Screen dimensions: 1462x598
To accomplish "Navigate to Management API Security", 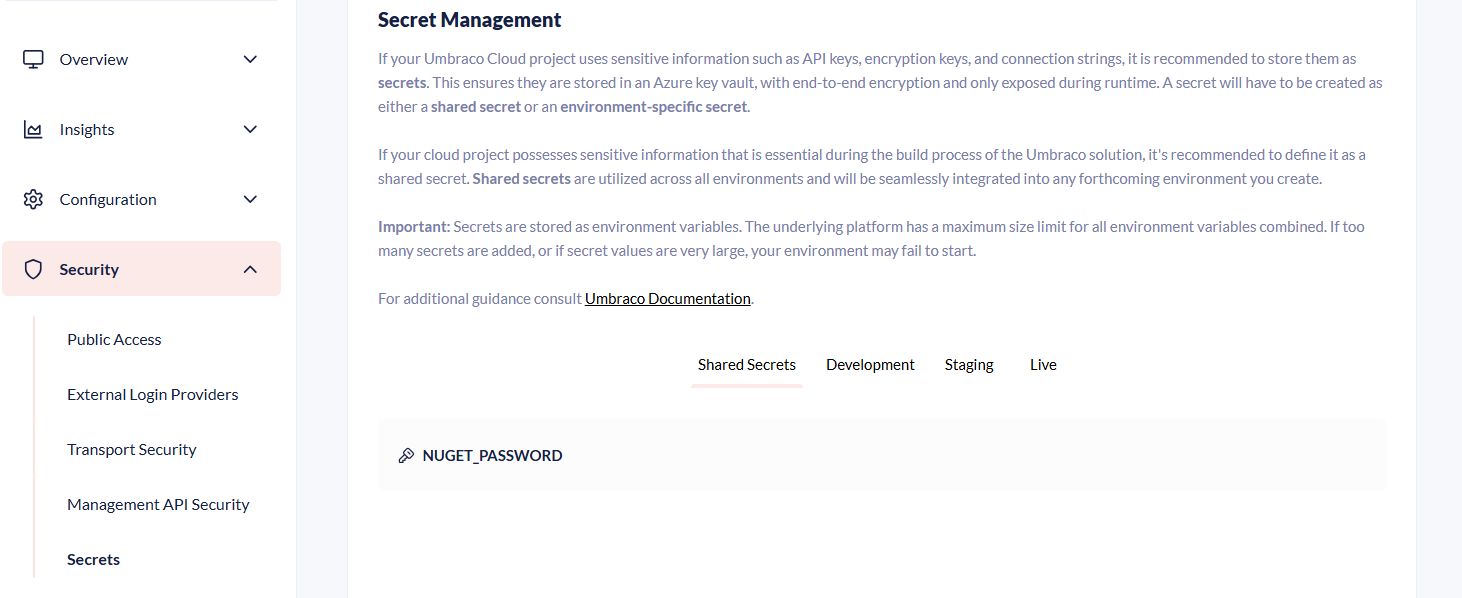I will coord(158,505).
